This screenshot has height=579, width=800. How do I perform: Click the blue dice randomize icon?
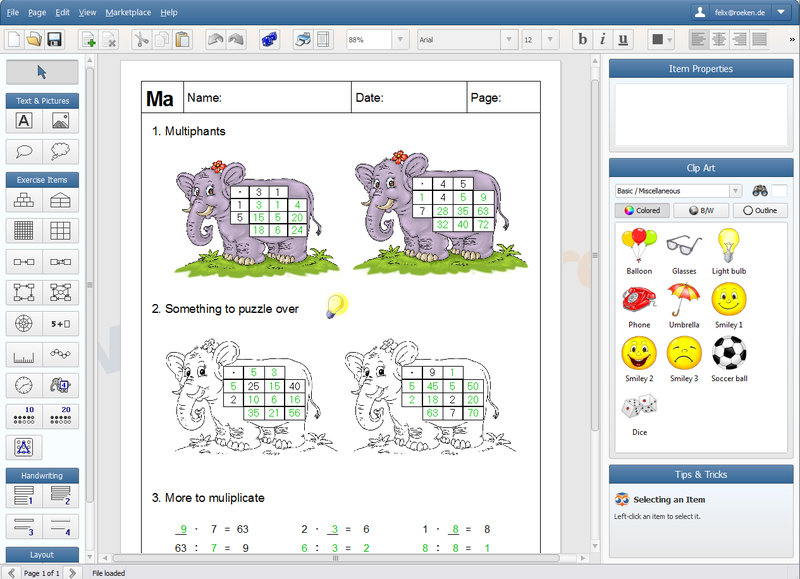click(269, 39)
